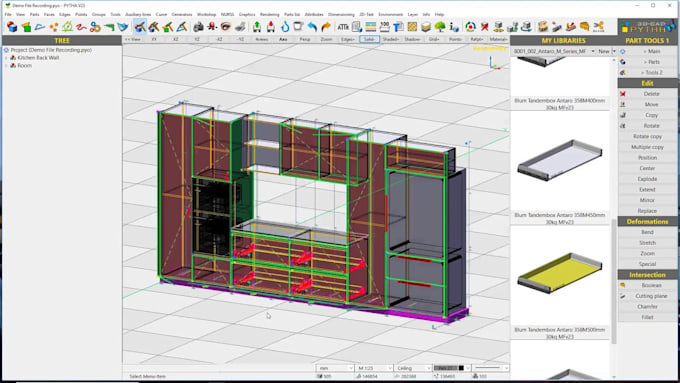Switch to the Axo view
680x383 pixels.
coord(283,39)
